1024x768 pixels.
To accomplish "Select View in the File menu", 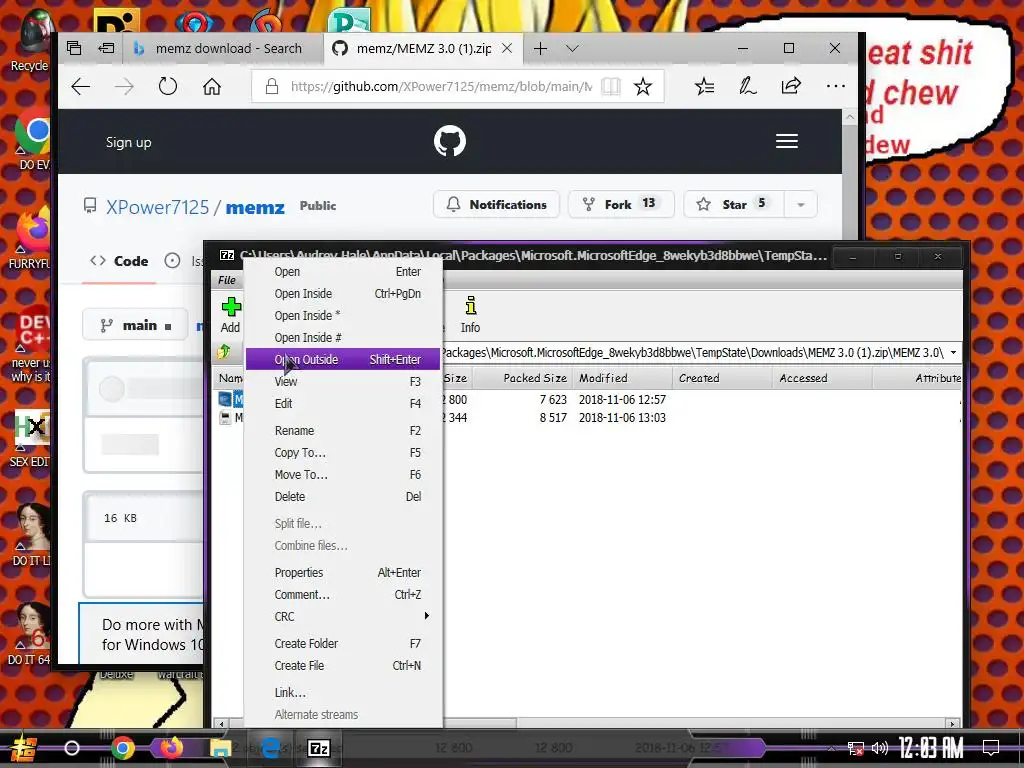I will tap(344, 381).
